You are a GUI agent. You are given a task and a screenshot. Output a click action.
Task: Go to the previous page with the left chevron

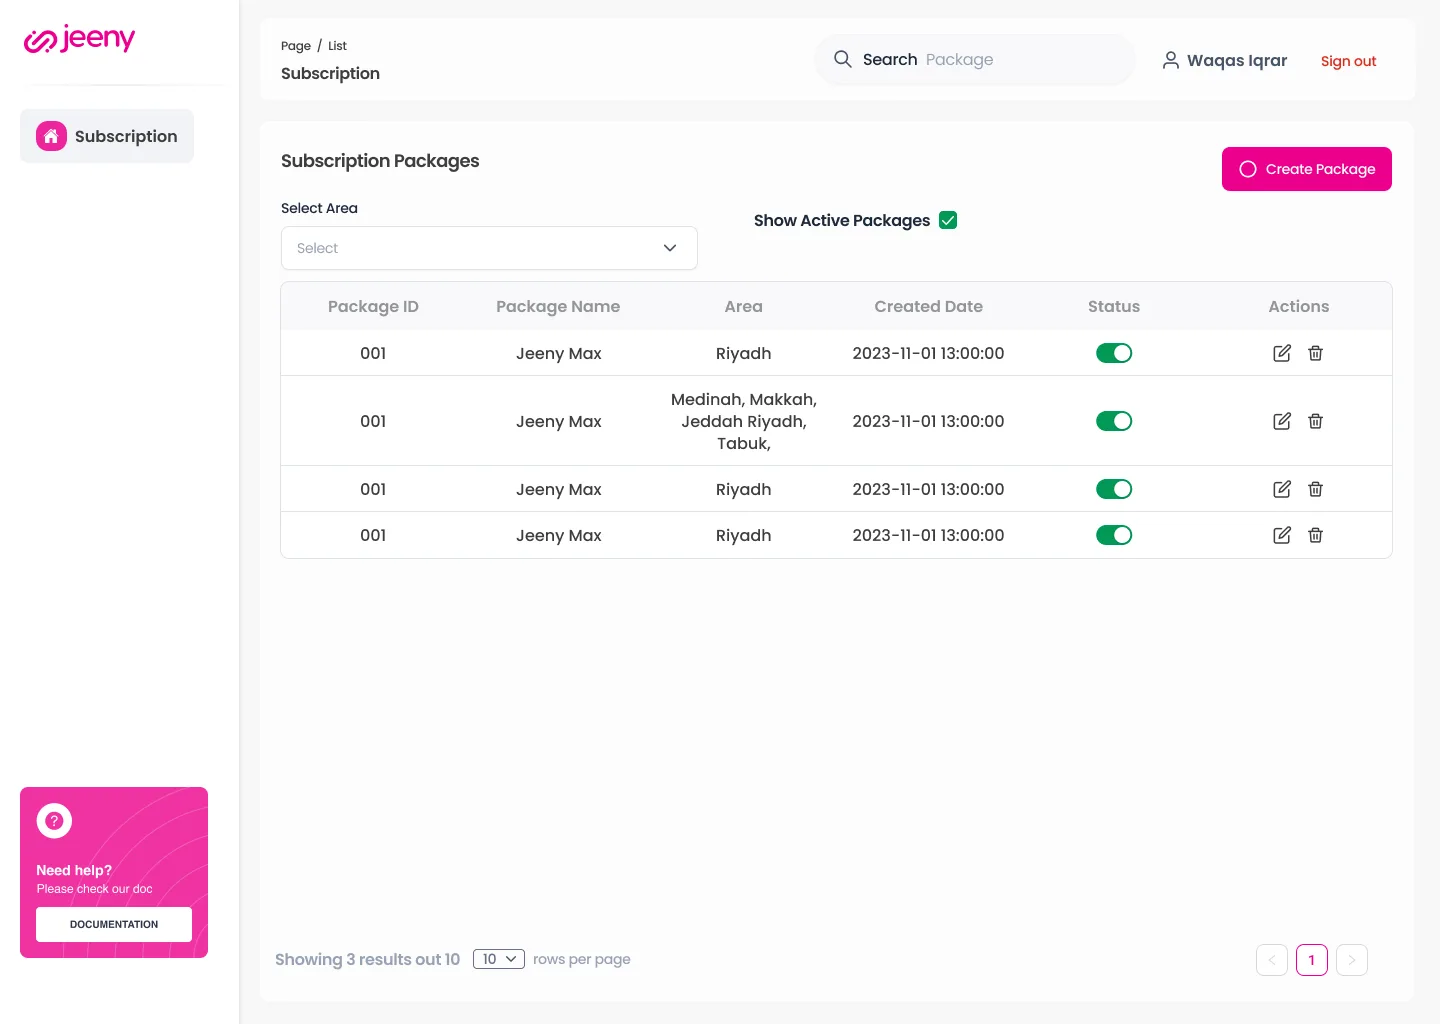[1272, 960]
